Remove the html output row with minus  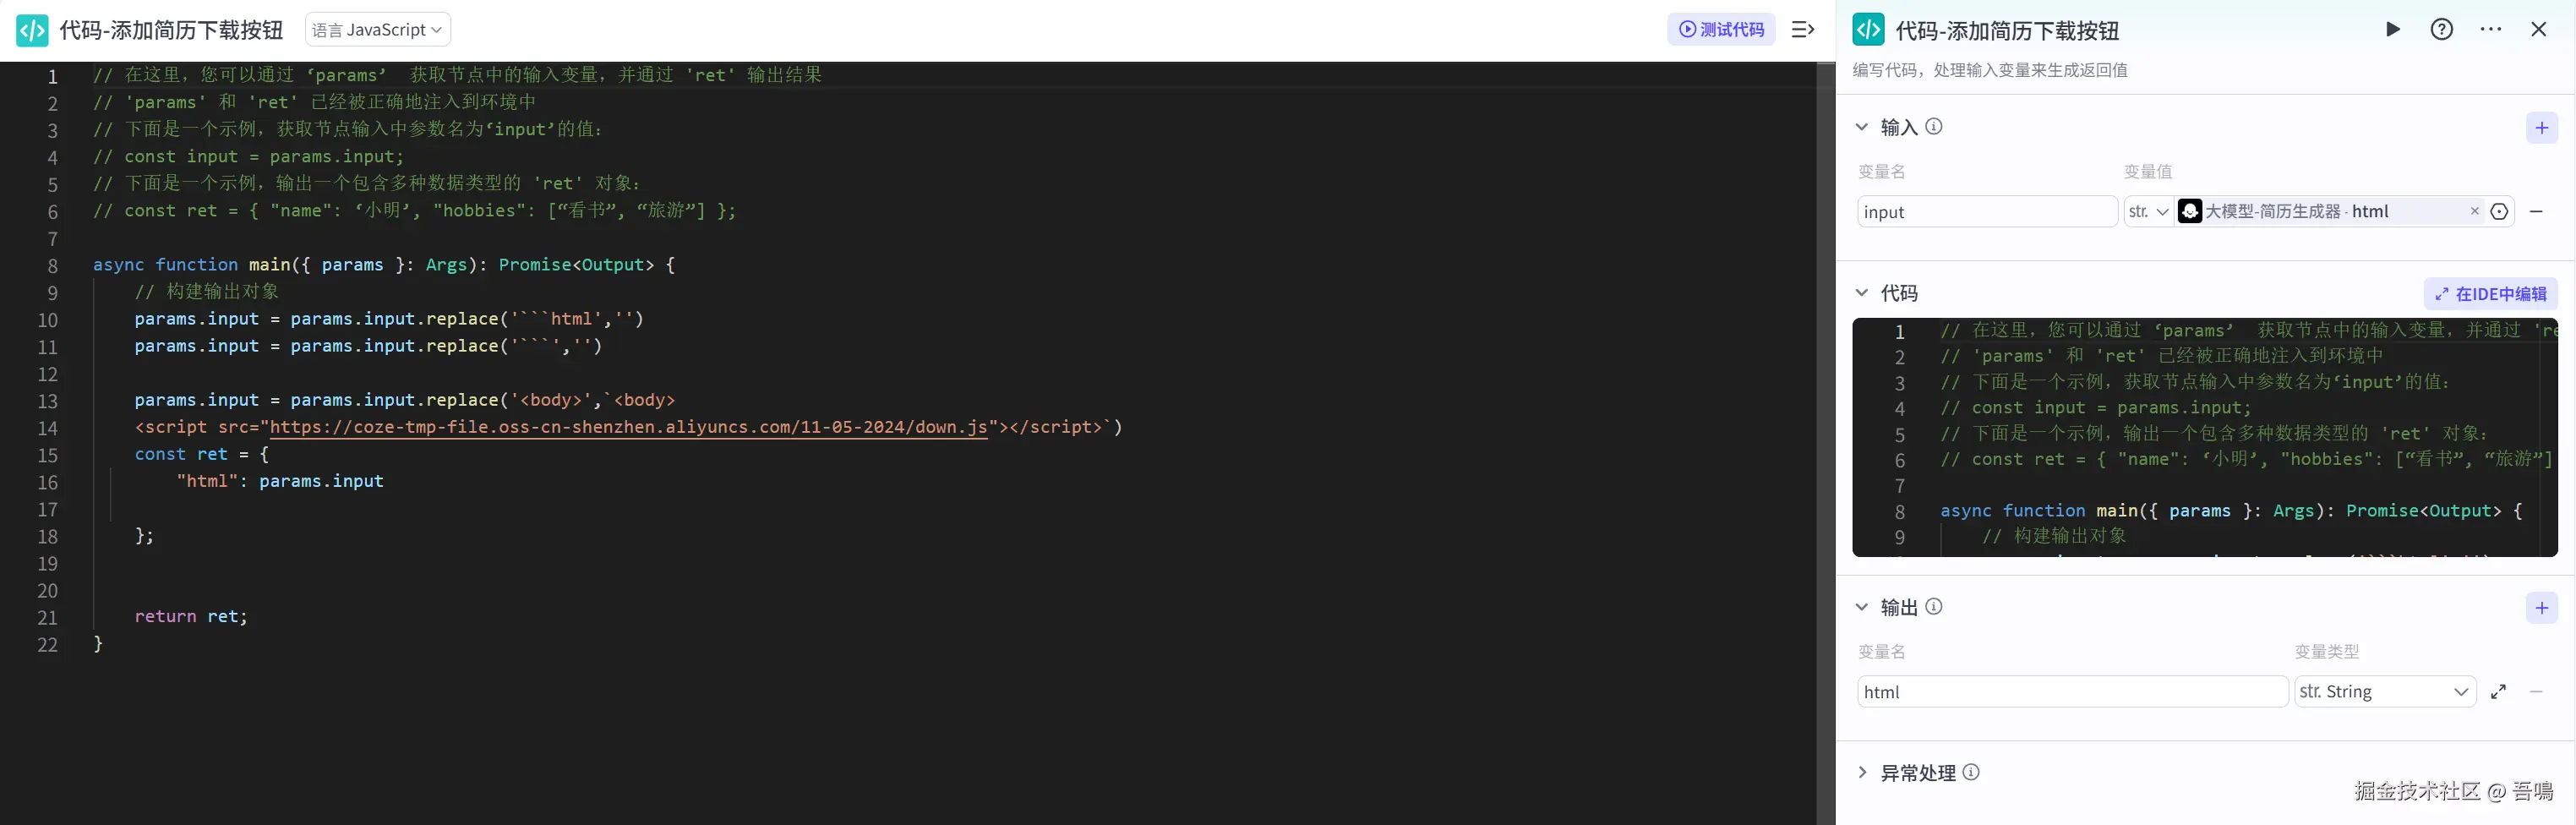point(2536,692)
